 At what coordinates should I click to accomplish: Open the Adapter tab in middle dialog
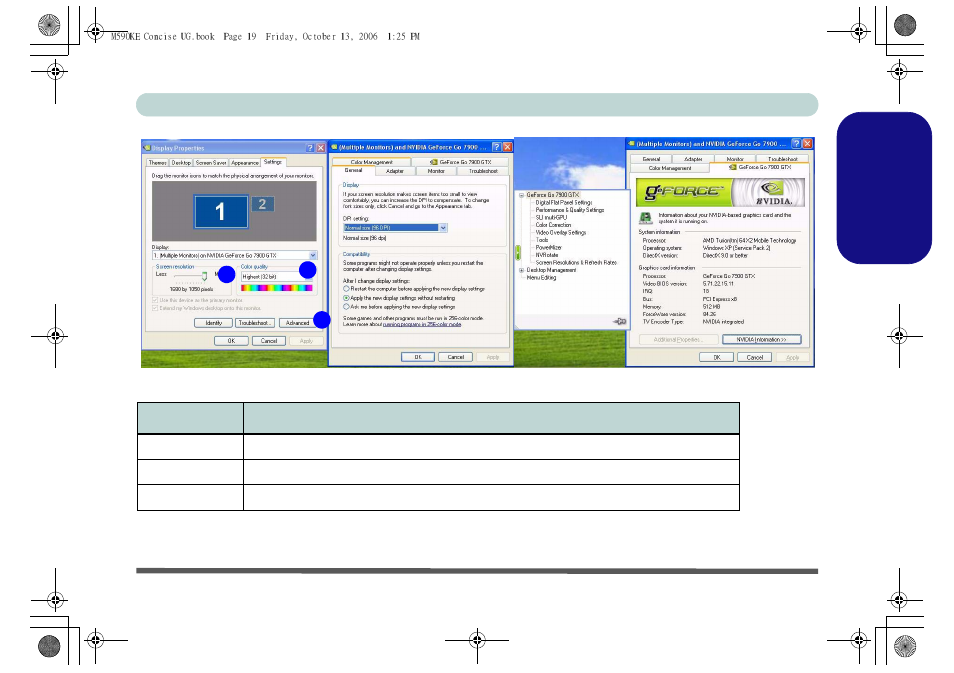point(395,171)
